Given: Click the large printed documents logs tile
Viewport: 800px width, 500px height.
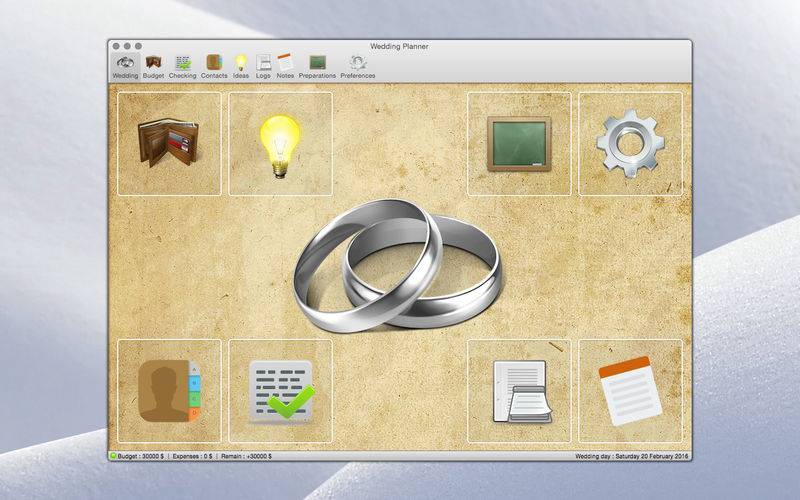Looking at the screenshot, I should [x=519, y=391].
